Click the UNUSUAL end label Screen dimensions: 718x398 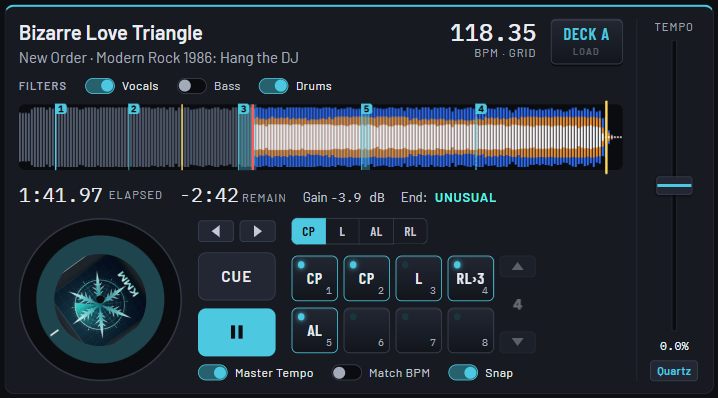click(x=465, y=197)
